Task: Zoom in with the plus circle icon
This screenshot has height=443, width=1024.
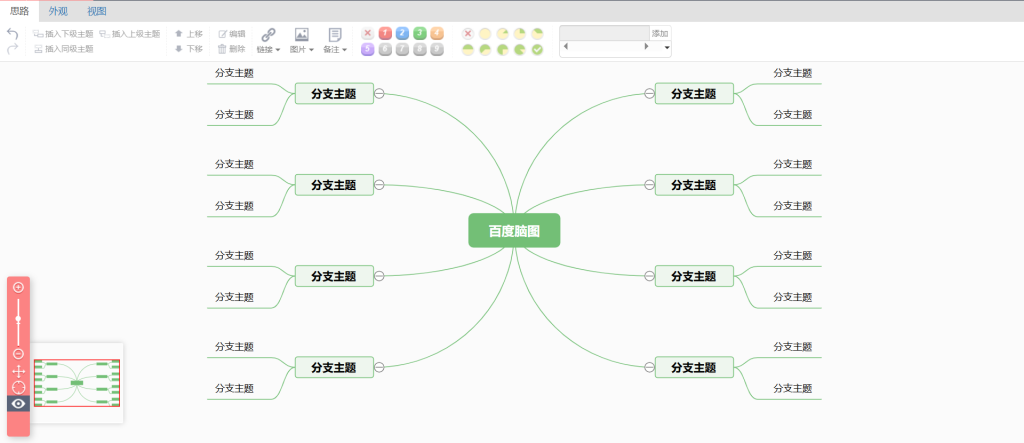Action: (18, 287)
